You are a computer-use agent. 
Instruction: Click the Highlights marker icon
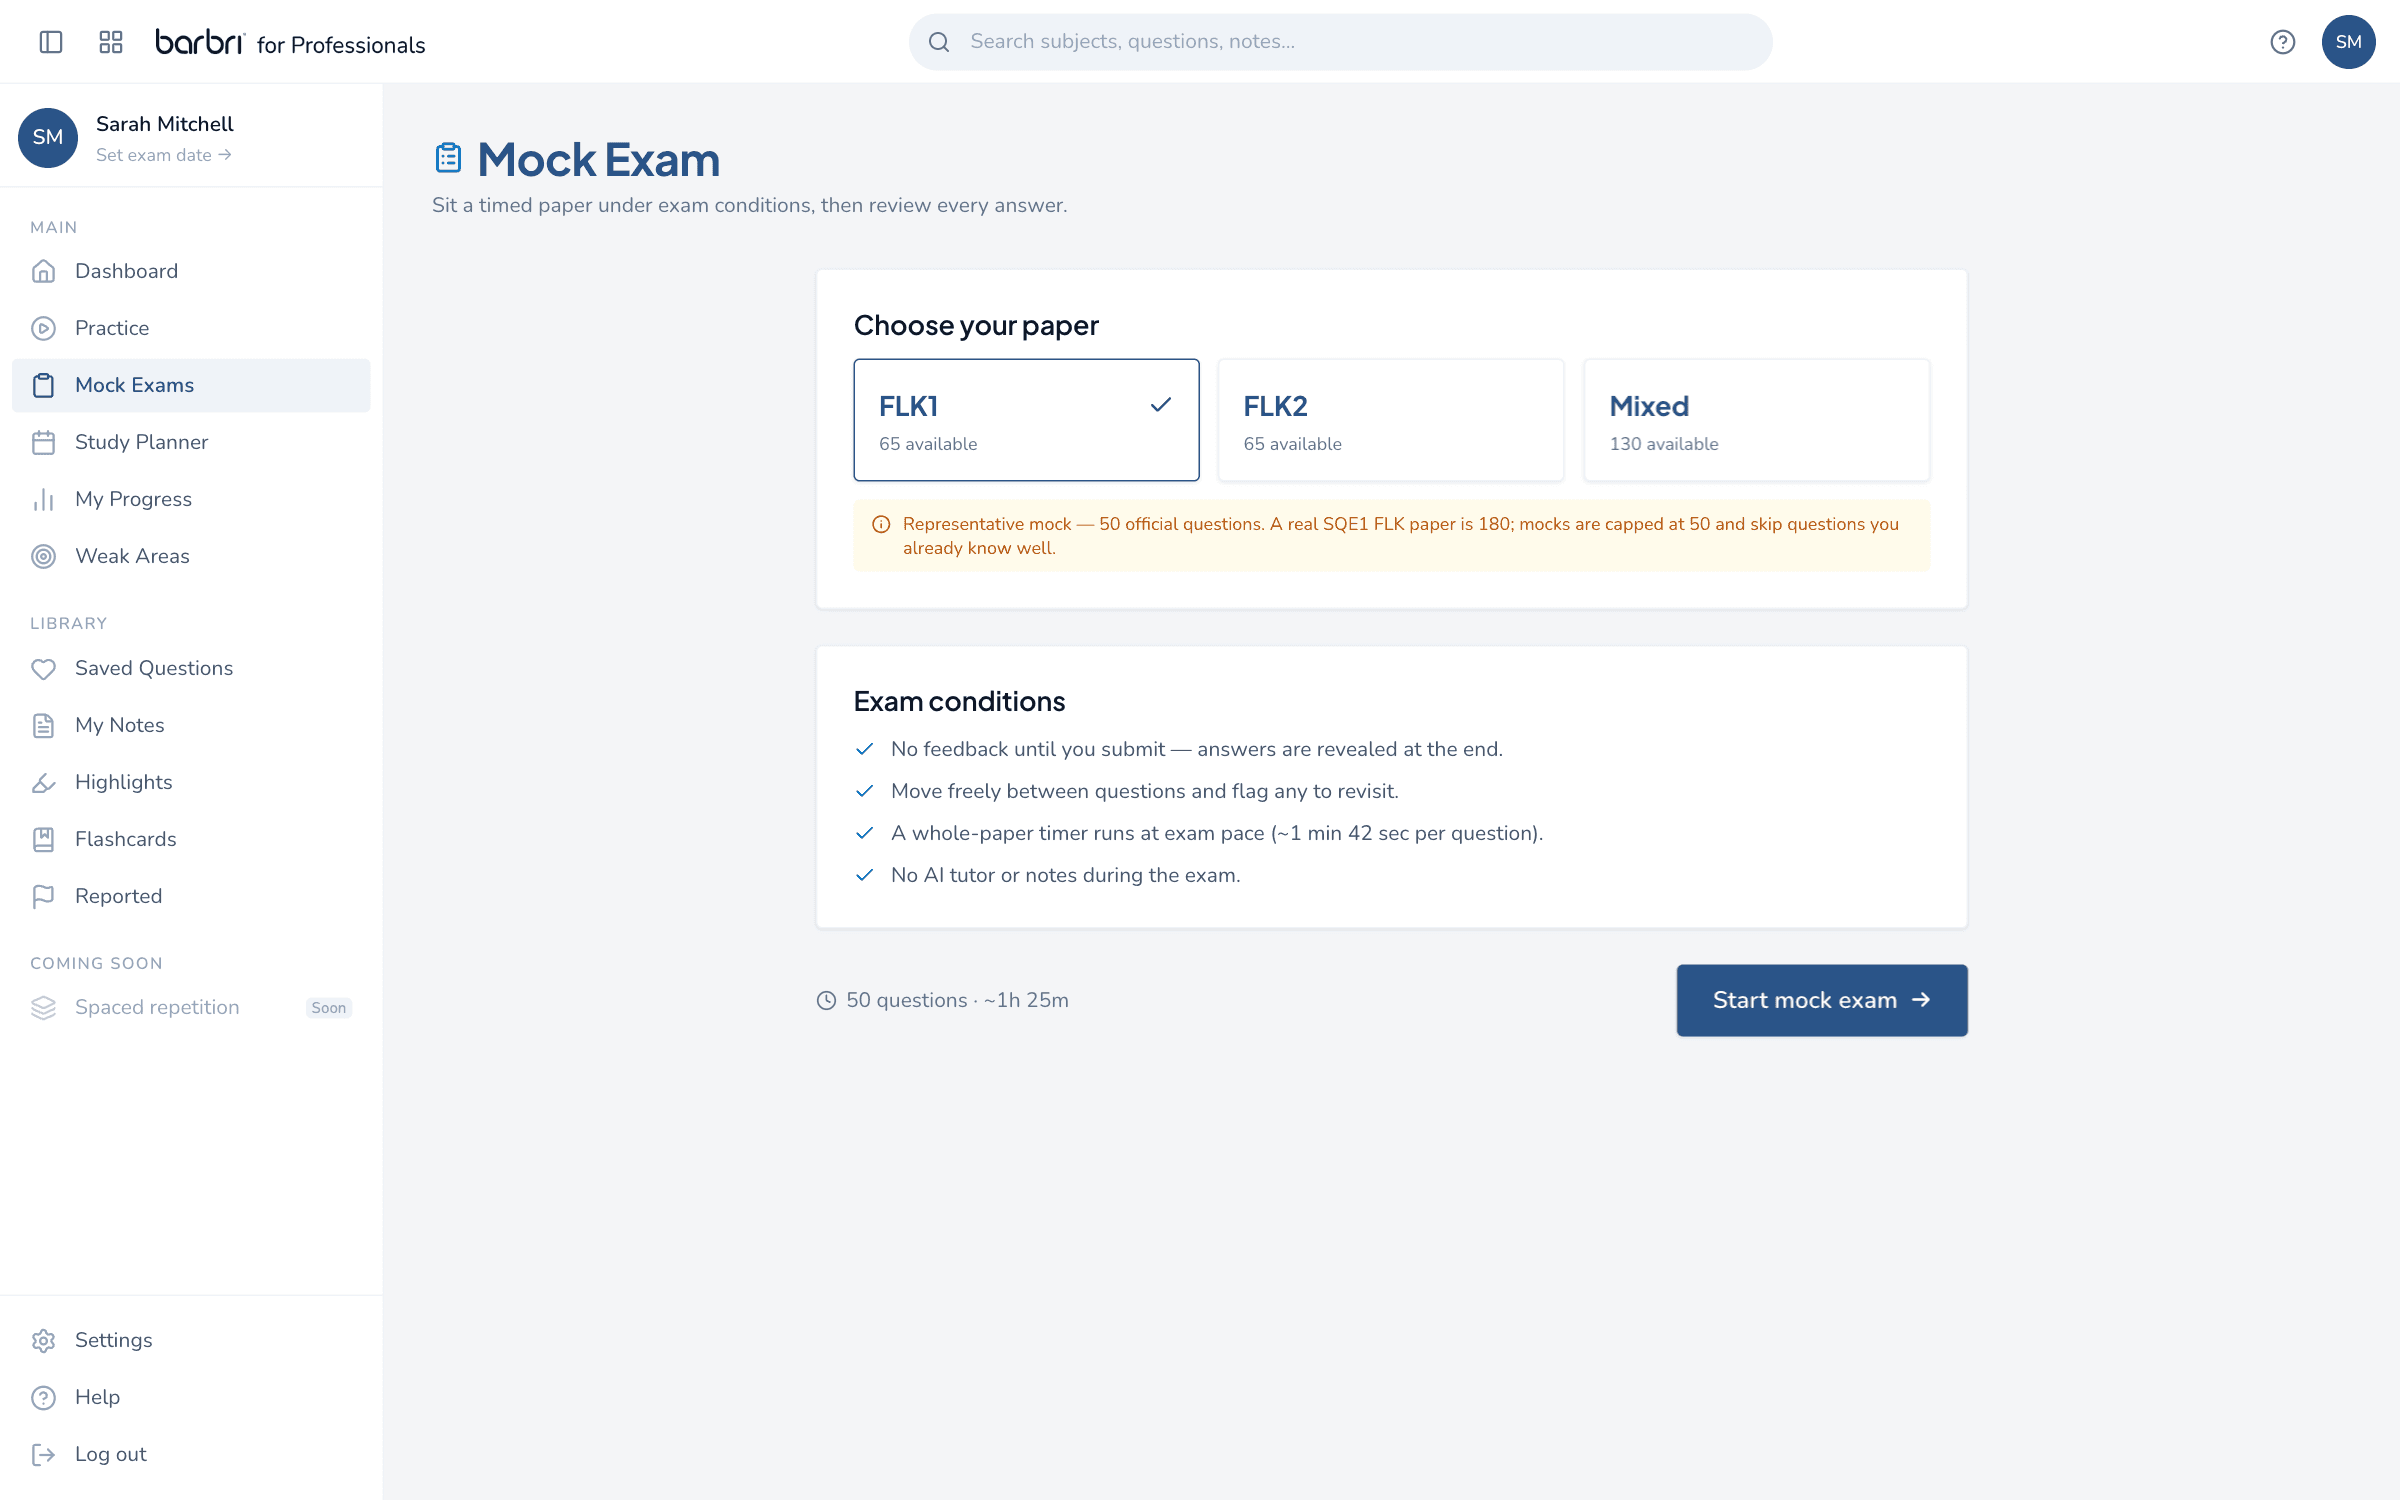(x=43, y=782)
